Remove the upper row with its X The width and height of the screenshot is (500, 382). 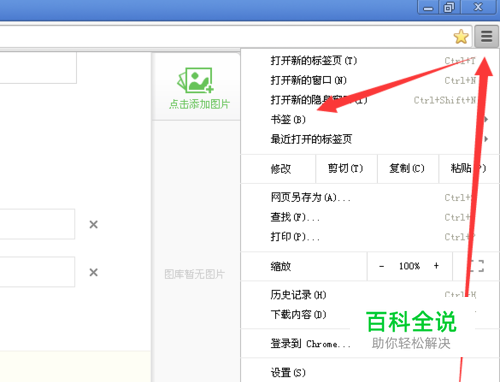tap(94, 224)
